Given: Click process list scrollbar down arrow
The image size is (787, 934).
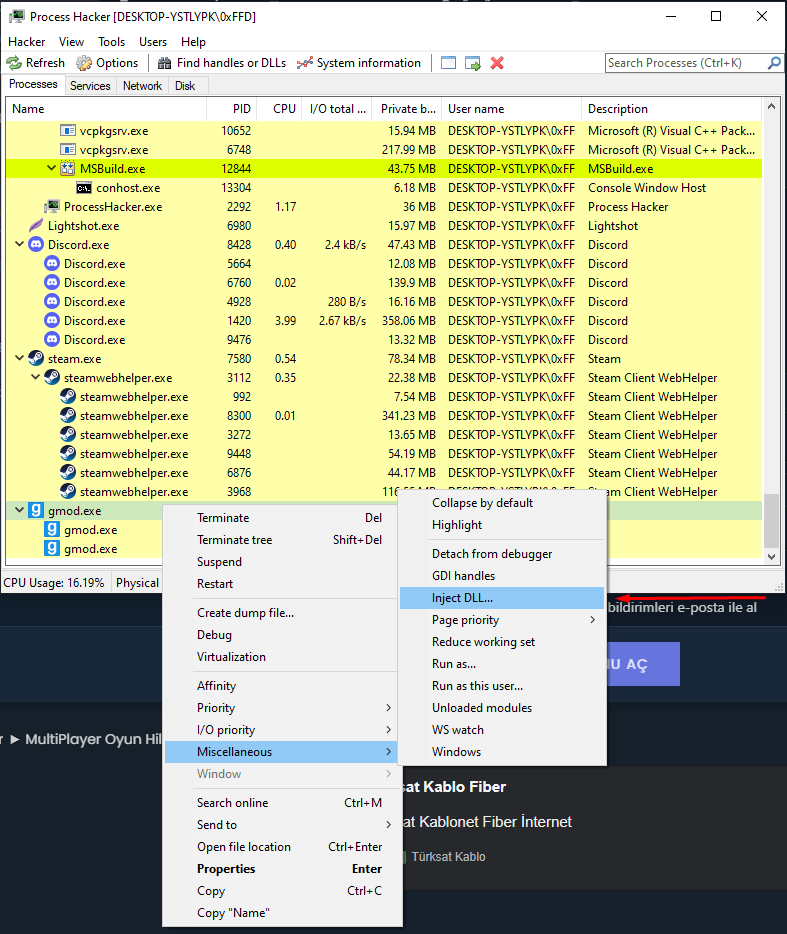Looking at the screenshot, I should click(x=772, y=556).
